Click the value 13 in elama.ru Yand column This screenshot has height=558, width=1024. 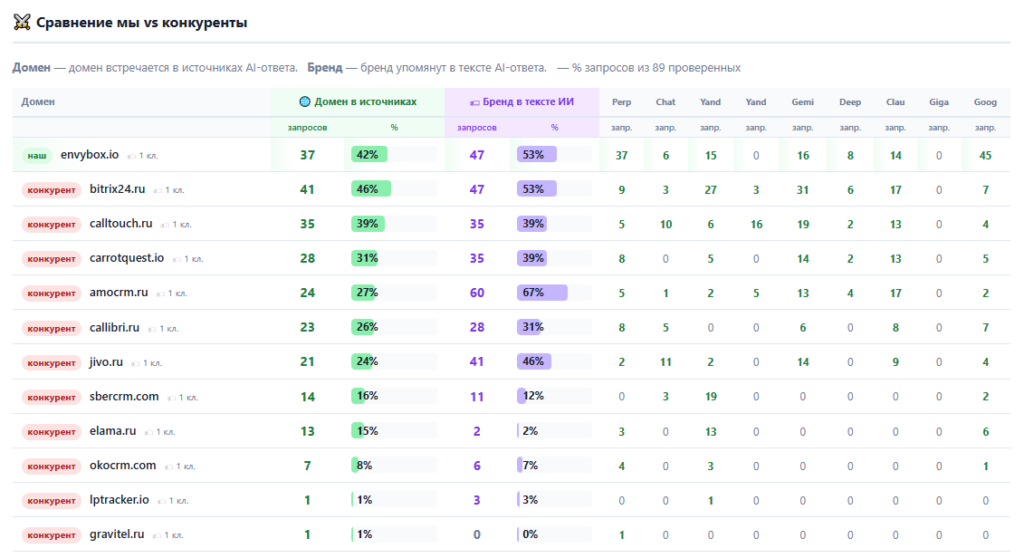(711, 432)
